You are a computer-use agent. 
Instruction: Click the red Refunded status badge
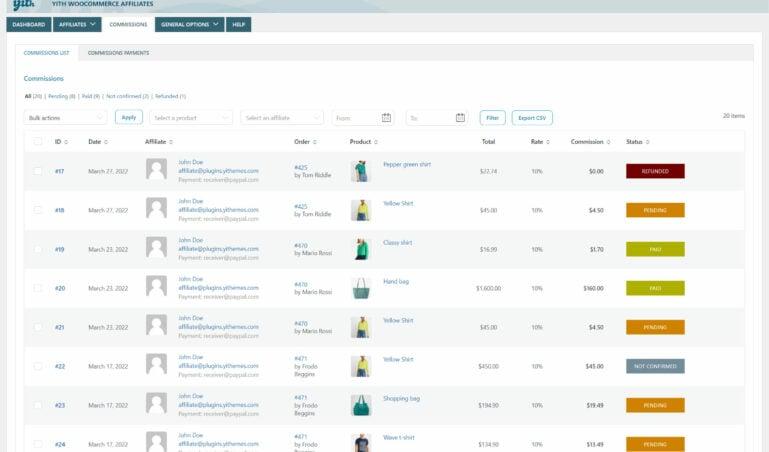click(655, 171)
